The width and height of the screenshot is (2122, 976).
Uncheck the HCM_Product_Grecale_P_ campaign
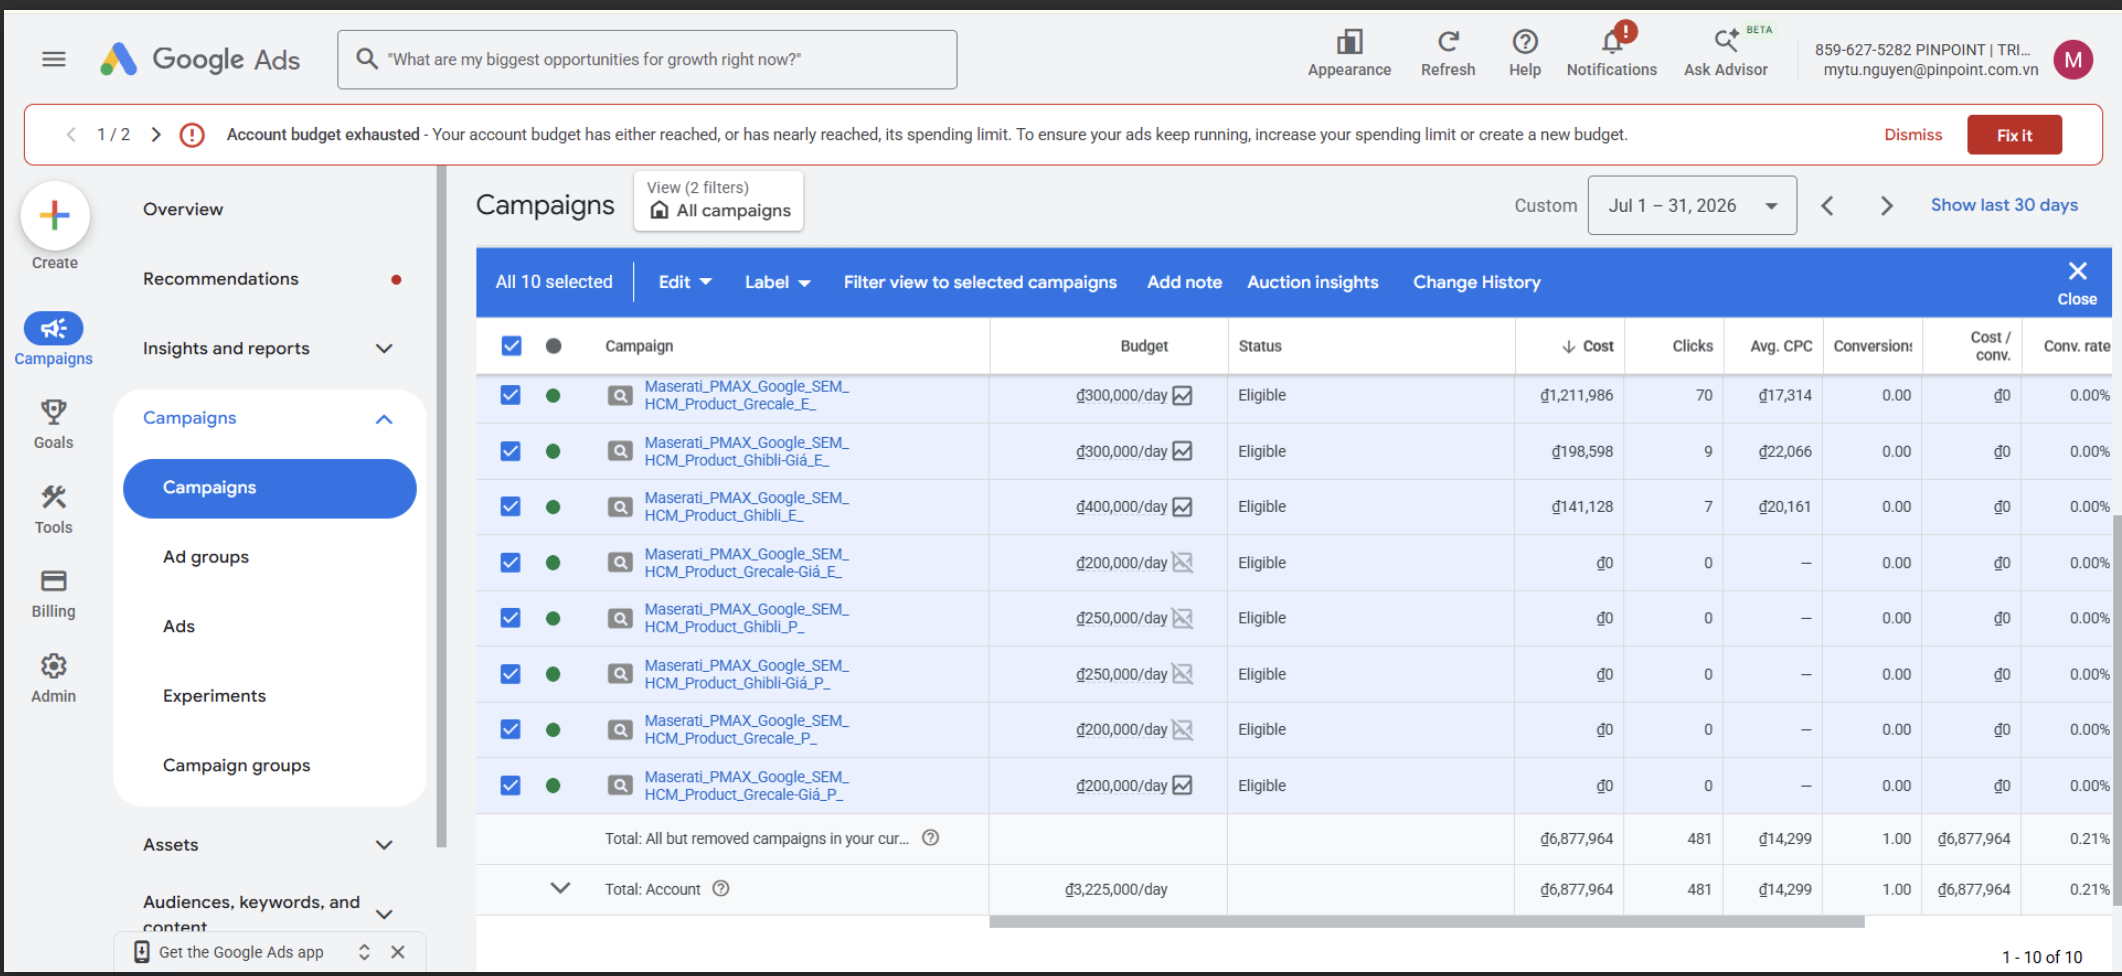coord(511,729)
